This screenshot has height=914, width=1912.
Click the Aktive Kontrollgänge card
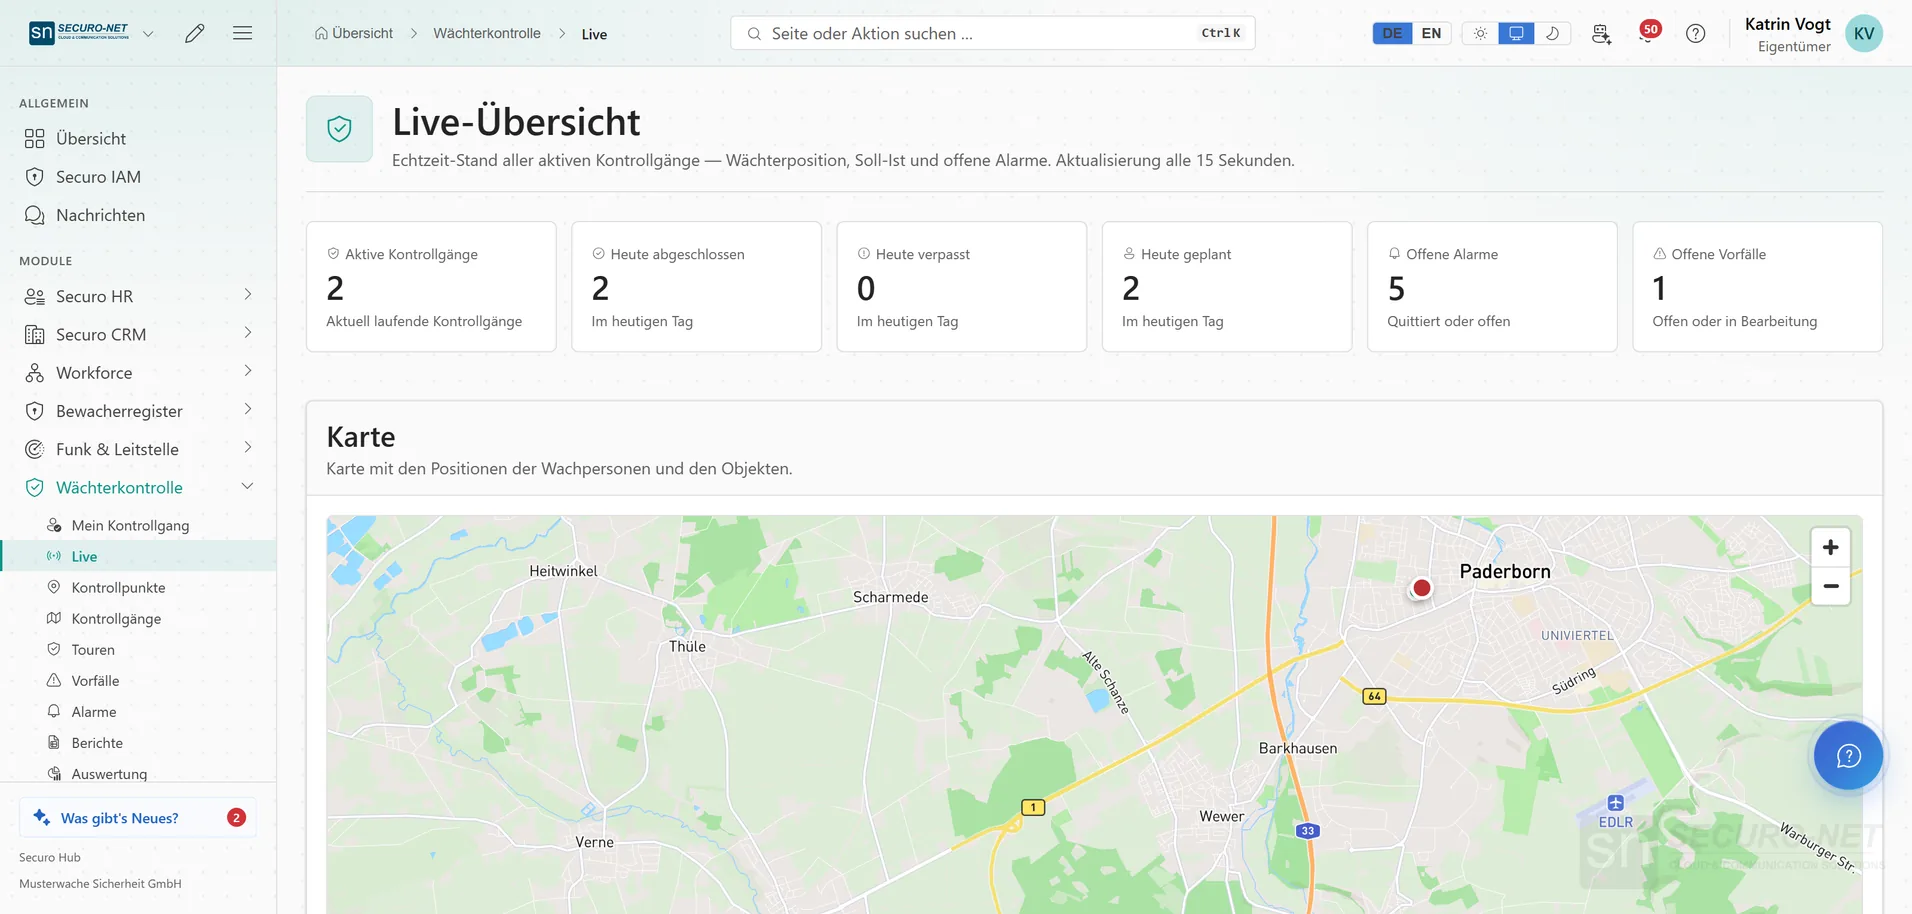[x=431, y=286]
